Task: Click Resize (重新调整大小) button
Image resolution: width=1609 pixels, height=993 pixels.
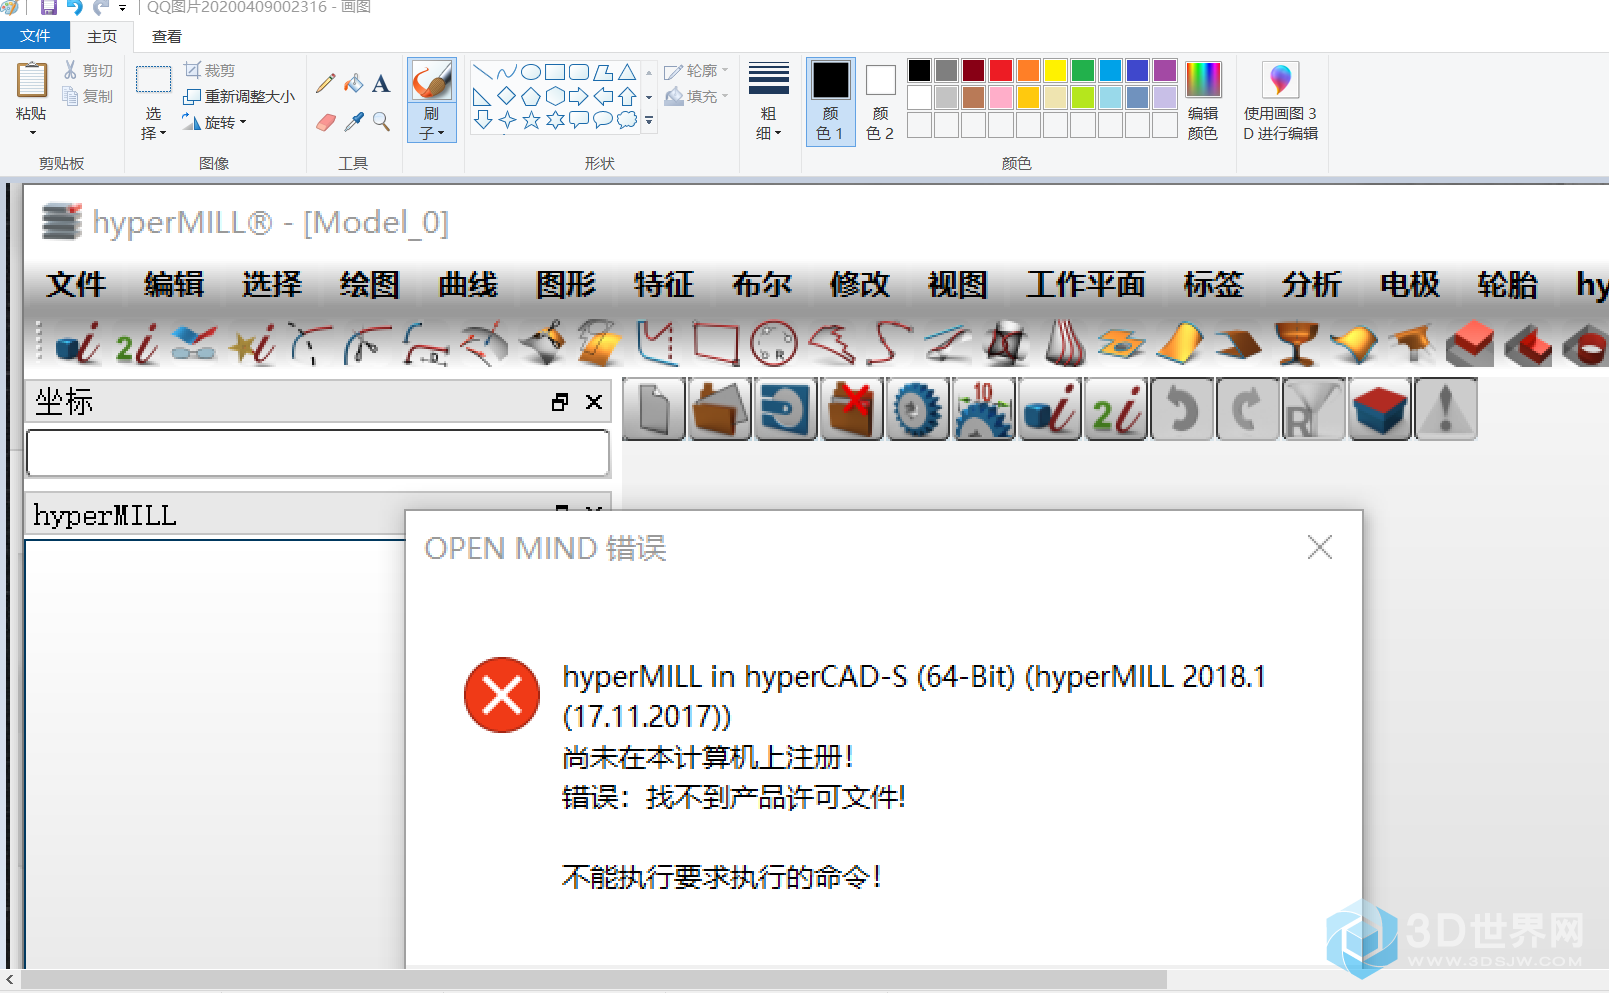Action: 240,96
